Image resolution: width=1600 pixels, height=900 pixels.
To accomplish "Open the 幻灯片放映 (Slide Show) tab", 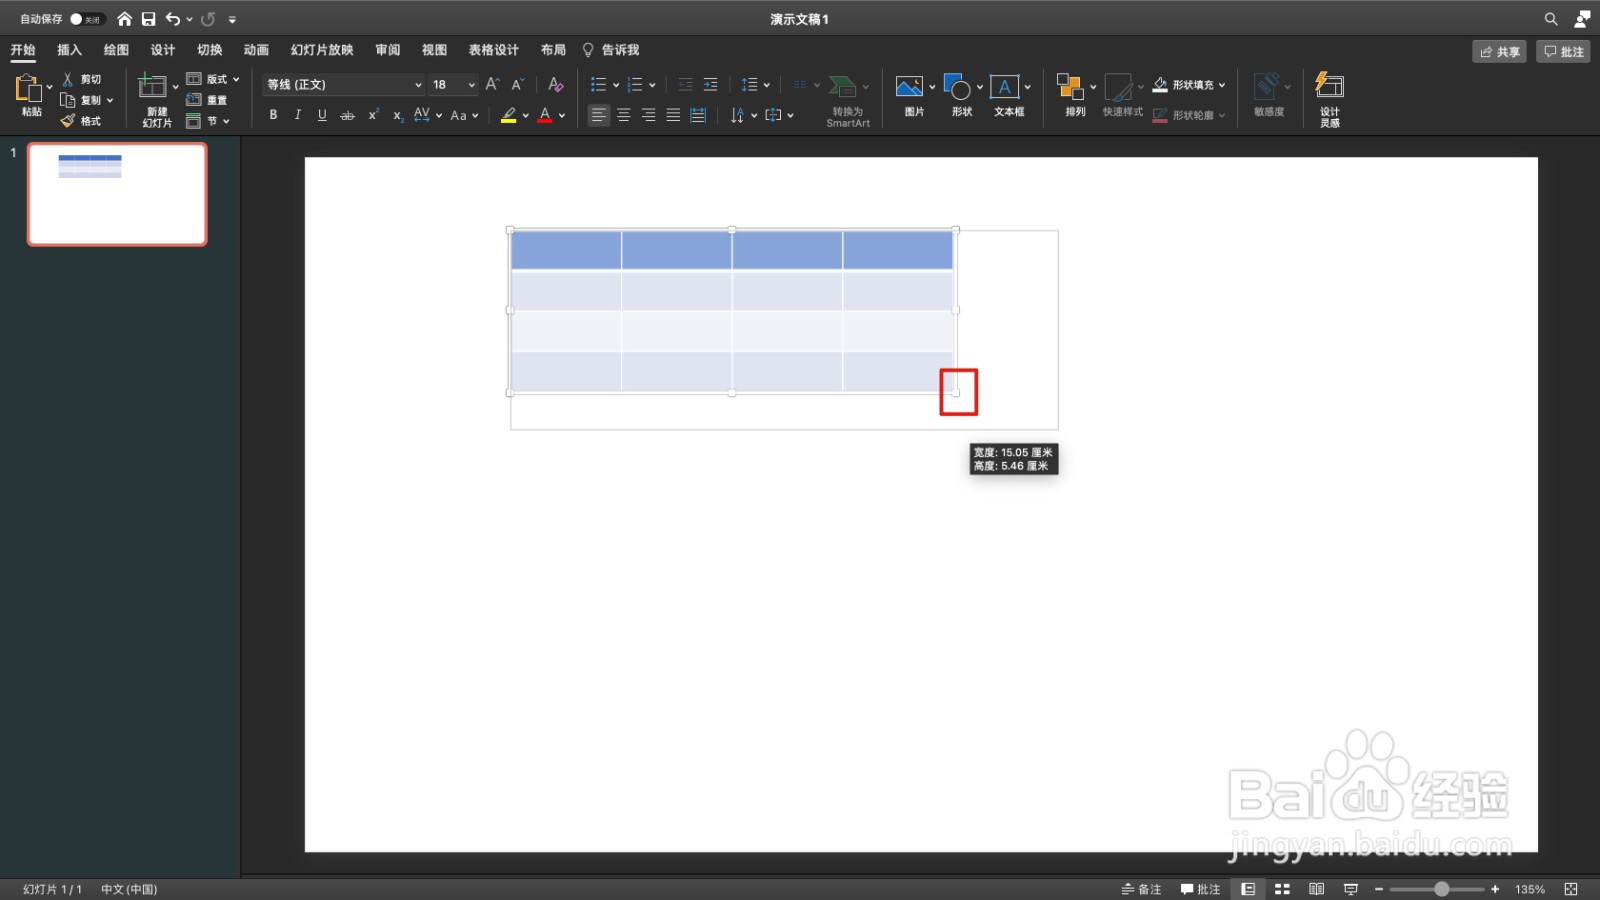I will point(322,50).
